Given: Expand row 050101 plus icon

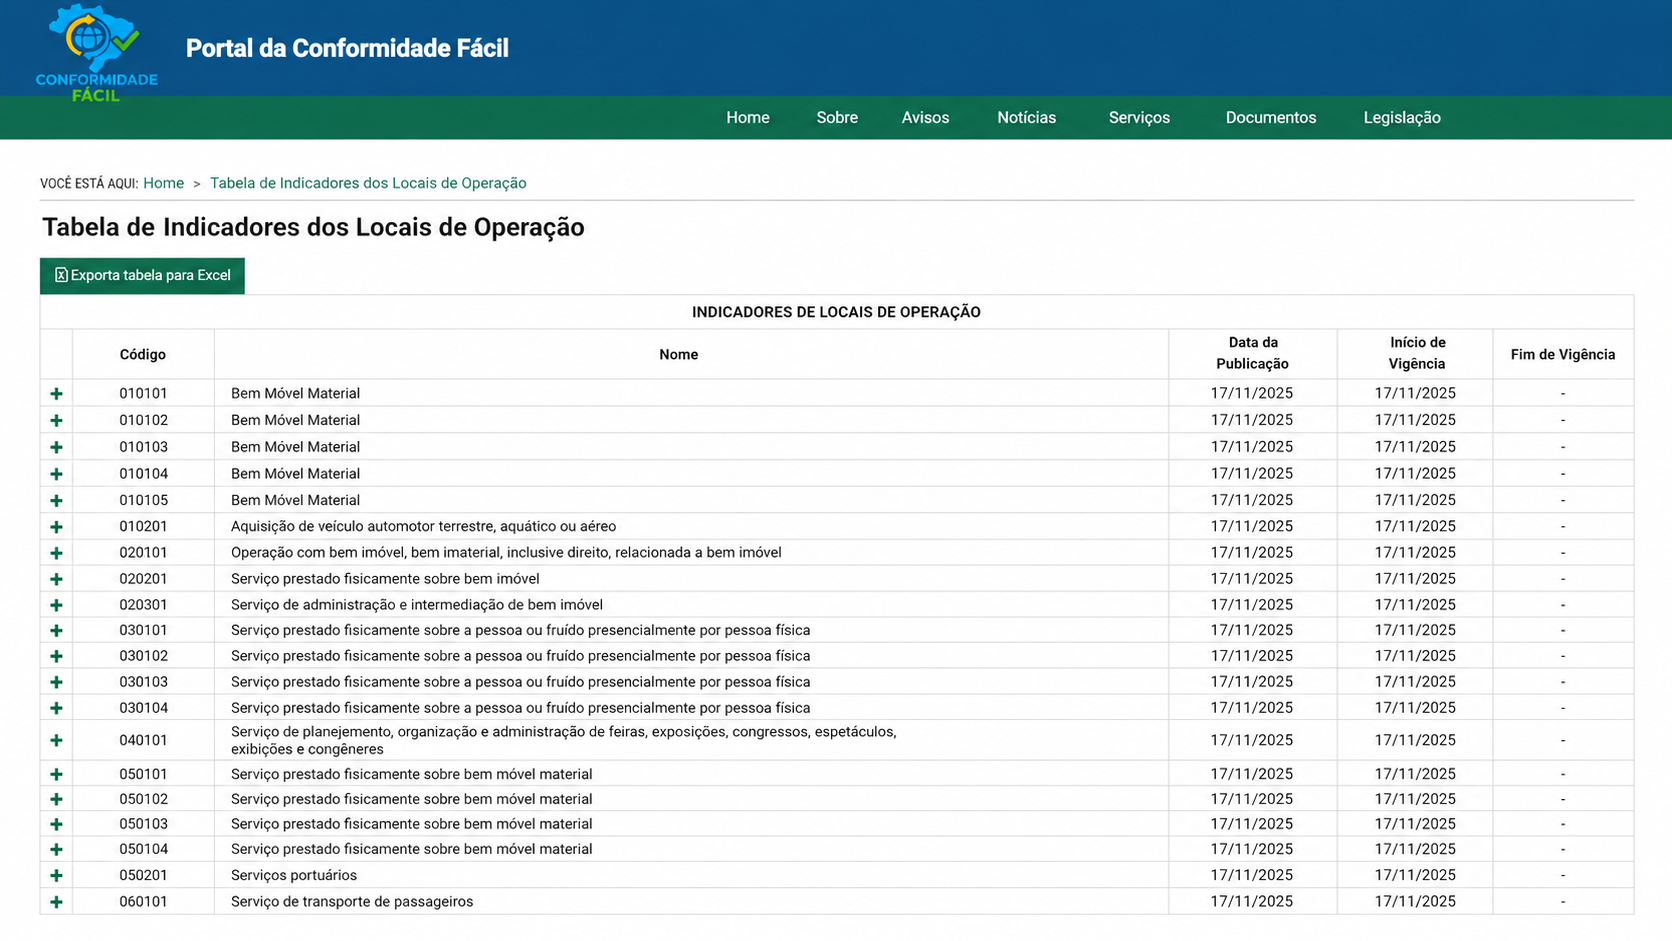Looking at the screenshot, I should click(x=56, y=774).
